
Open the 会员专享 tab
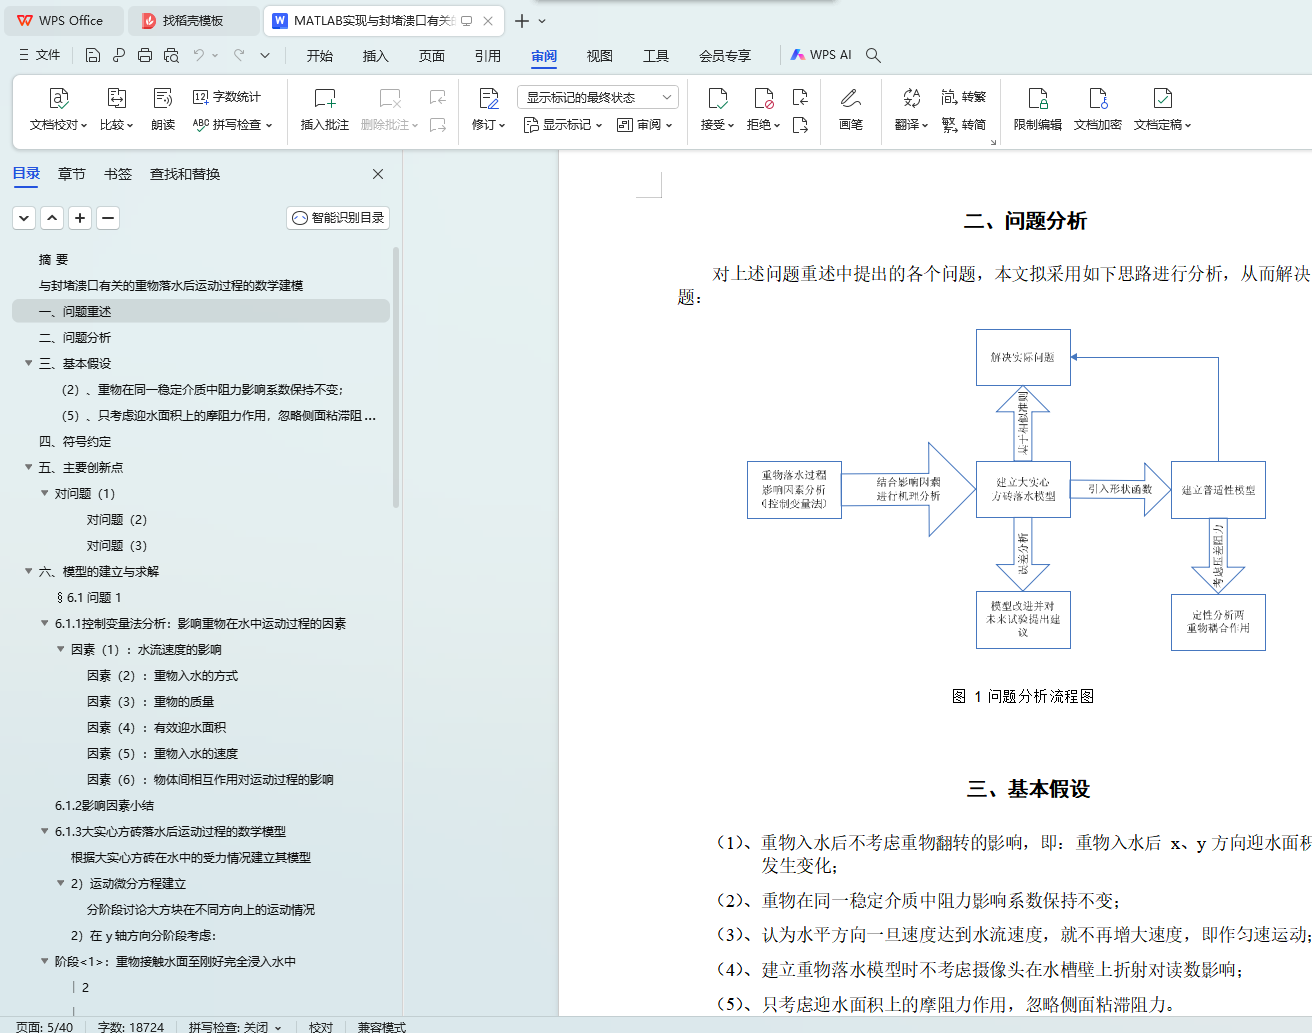coord(725,56)
